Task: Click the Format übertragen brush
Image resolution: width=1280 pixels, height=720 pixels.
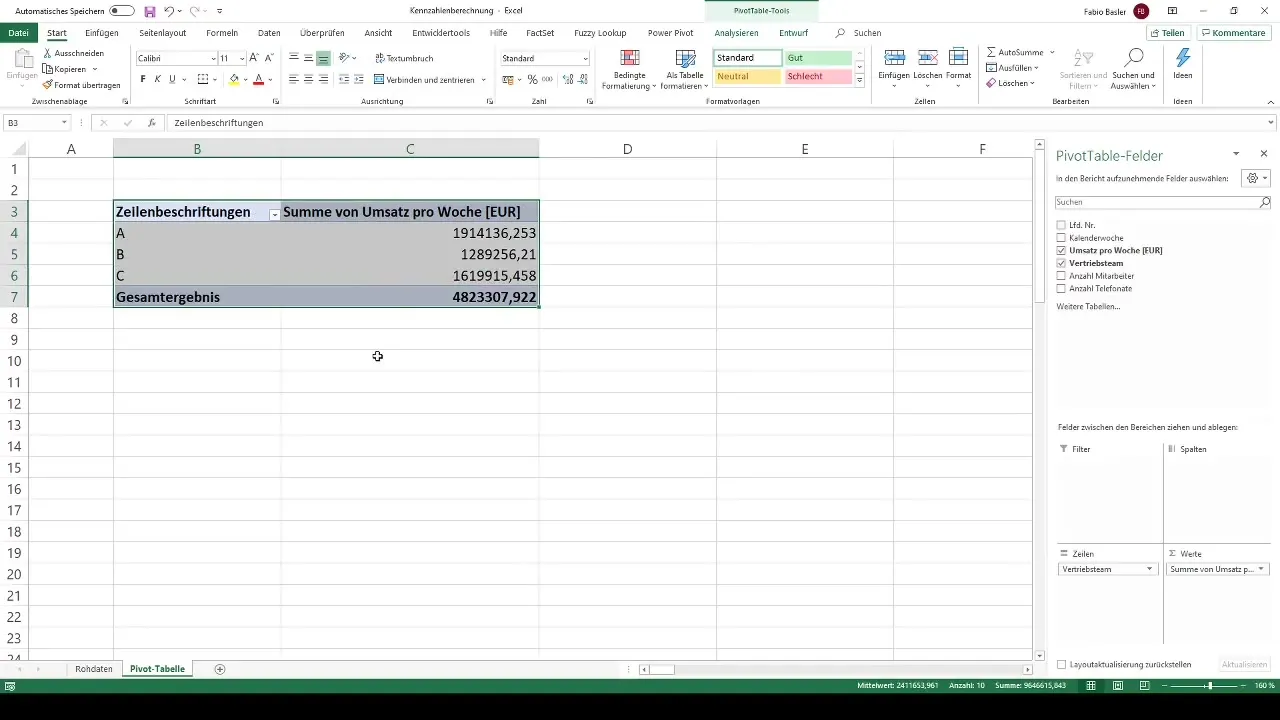Action: tap(48, 85)
